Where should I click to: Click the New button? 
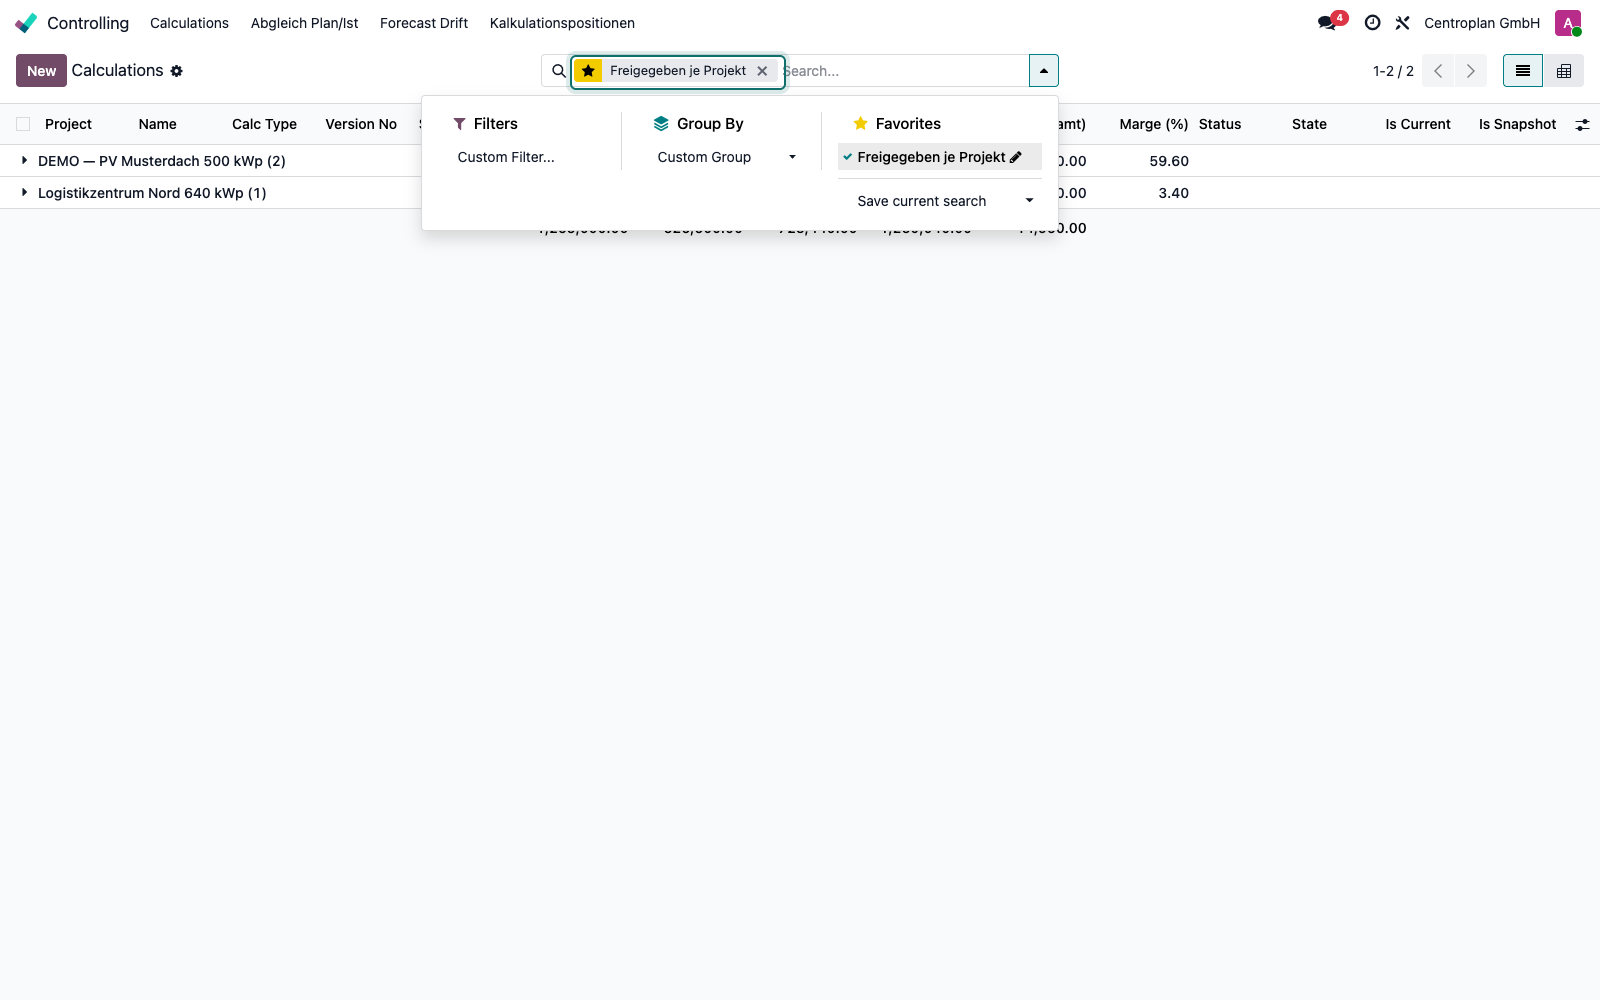[41, 71]
